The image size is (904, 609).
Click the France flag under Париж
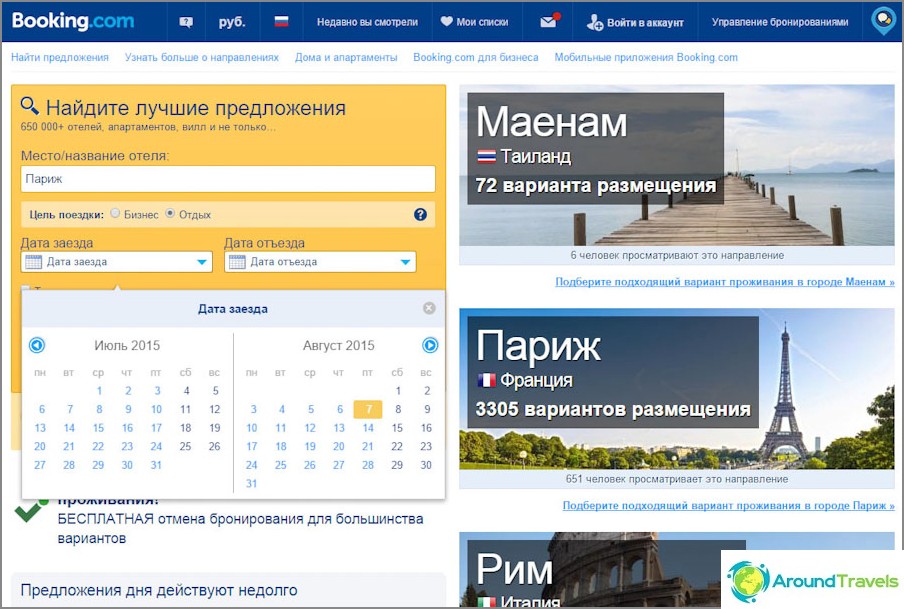[x=487, y=380]
